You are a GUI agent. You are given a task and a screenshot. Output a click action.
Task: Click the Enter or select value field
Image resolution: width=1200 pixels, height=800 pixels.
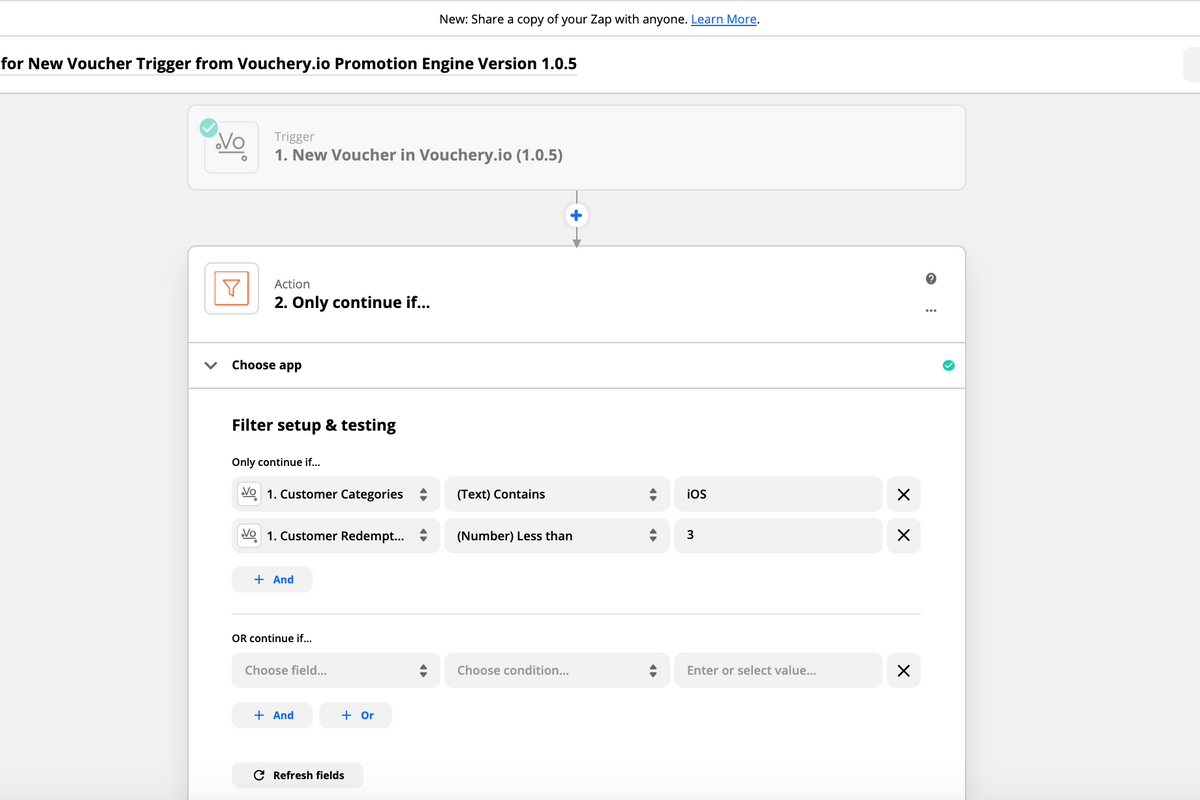pos(778,670)
